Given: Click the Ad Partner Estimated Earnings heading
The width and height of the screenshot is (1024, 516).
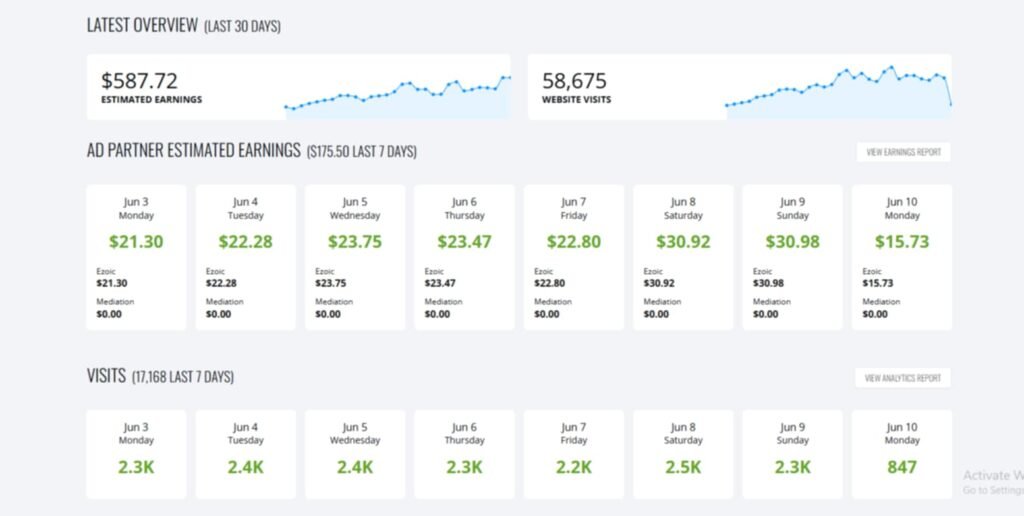Looking at the screenshot, I should pos(193,151).
